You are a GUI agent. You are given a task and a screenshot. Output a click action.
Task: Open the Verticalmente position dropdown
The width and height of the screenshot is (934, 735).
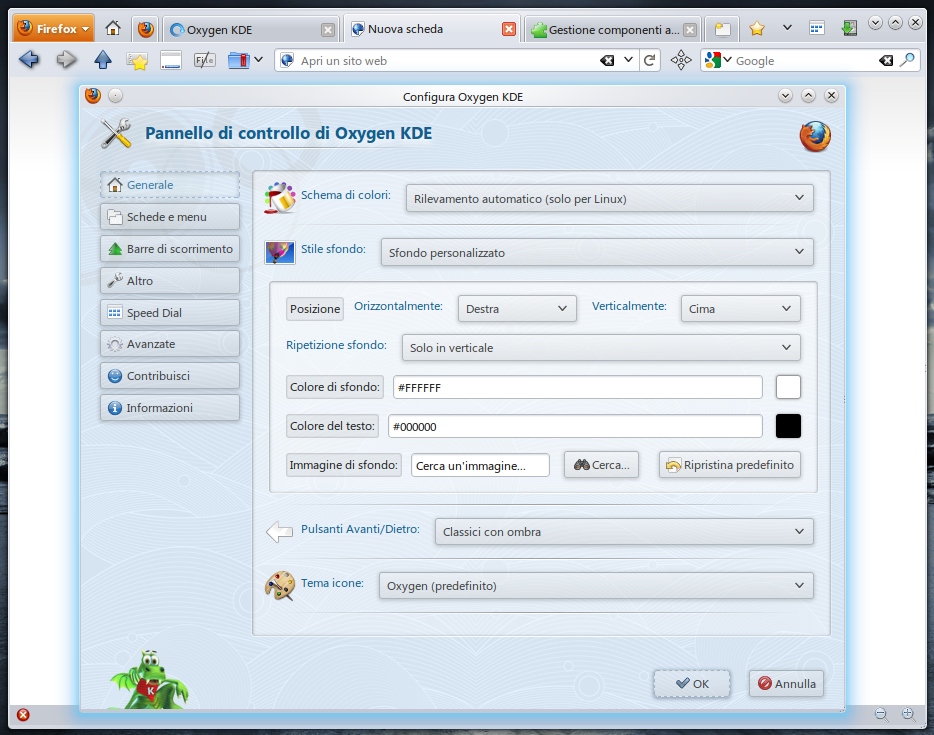click(x=740, y=309)
